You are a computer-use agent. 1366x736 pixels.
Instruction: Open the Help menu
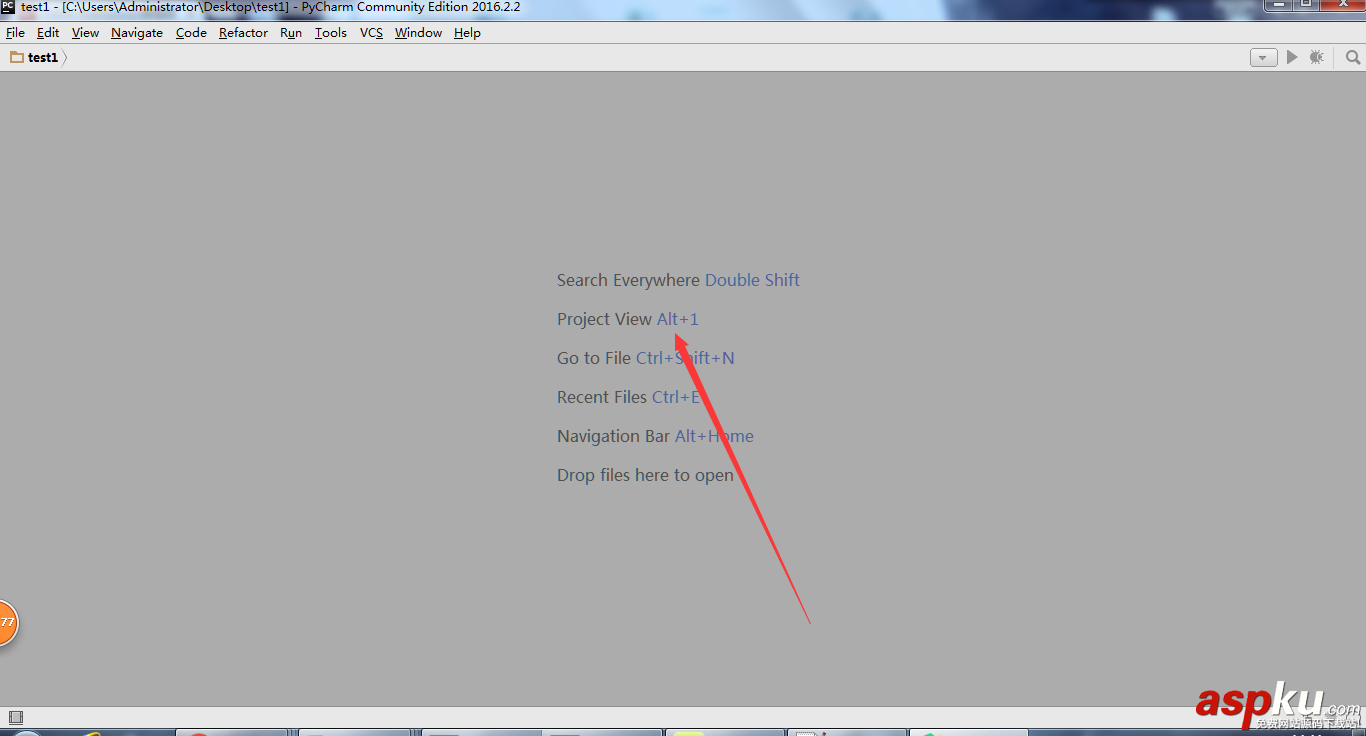coord(467,33)
